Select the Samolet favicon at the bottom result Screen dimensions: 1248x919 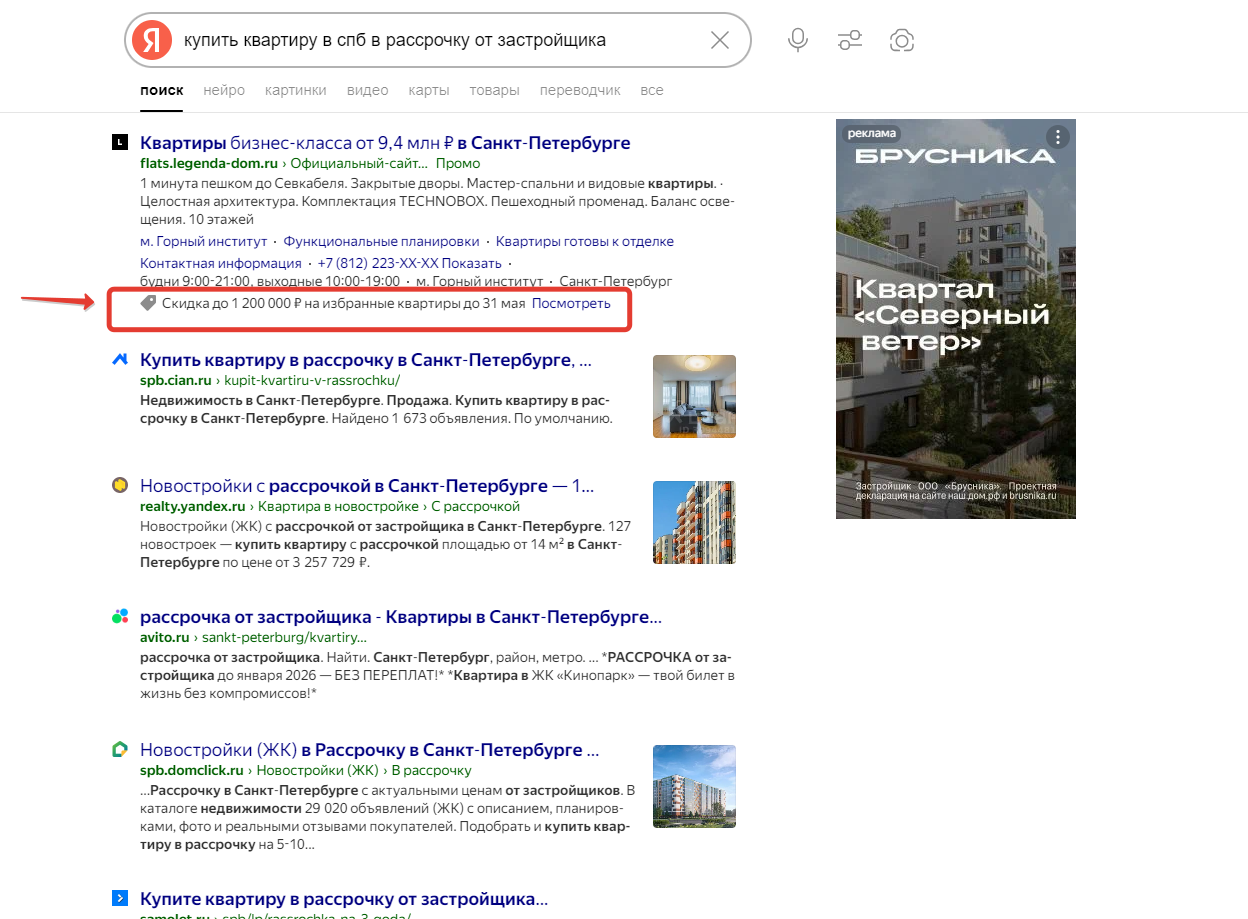tap(120, 898)
